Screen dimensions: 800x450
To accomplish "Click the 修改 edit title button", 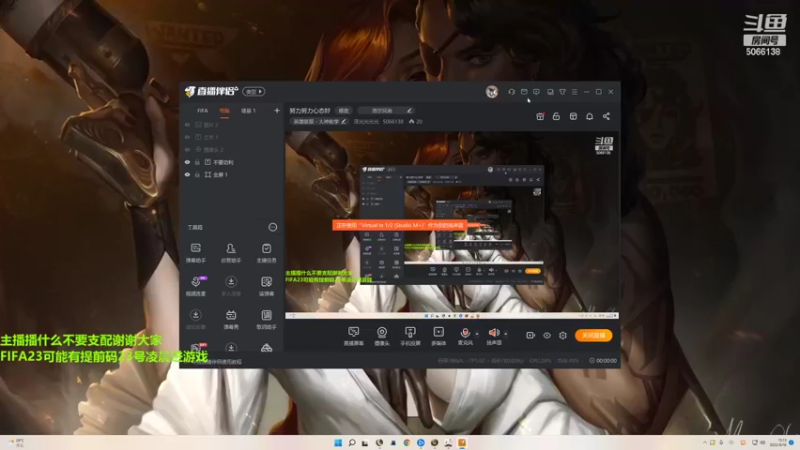I will pyautogui.click(x=344, y=111).
